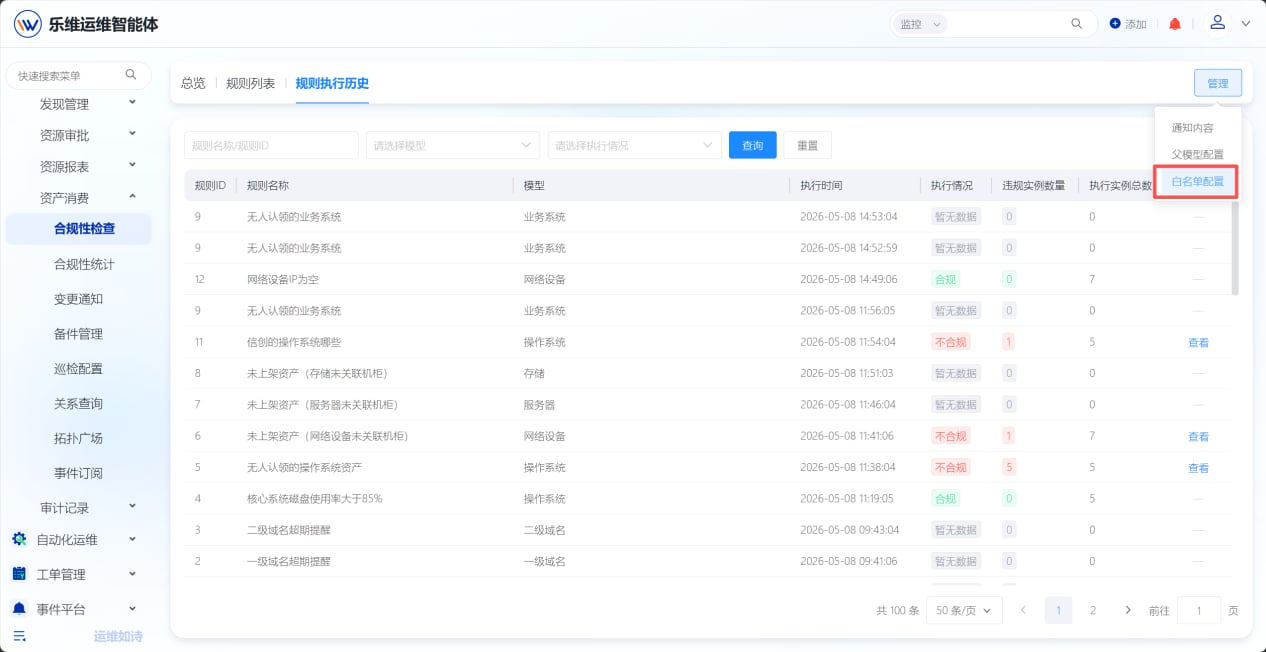Click 查看 for 信创的操作系统哪些 row

[1198, 342]
